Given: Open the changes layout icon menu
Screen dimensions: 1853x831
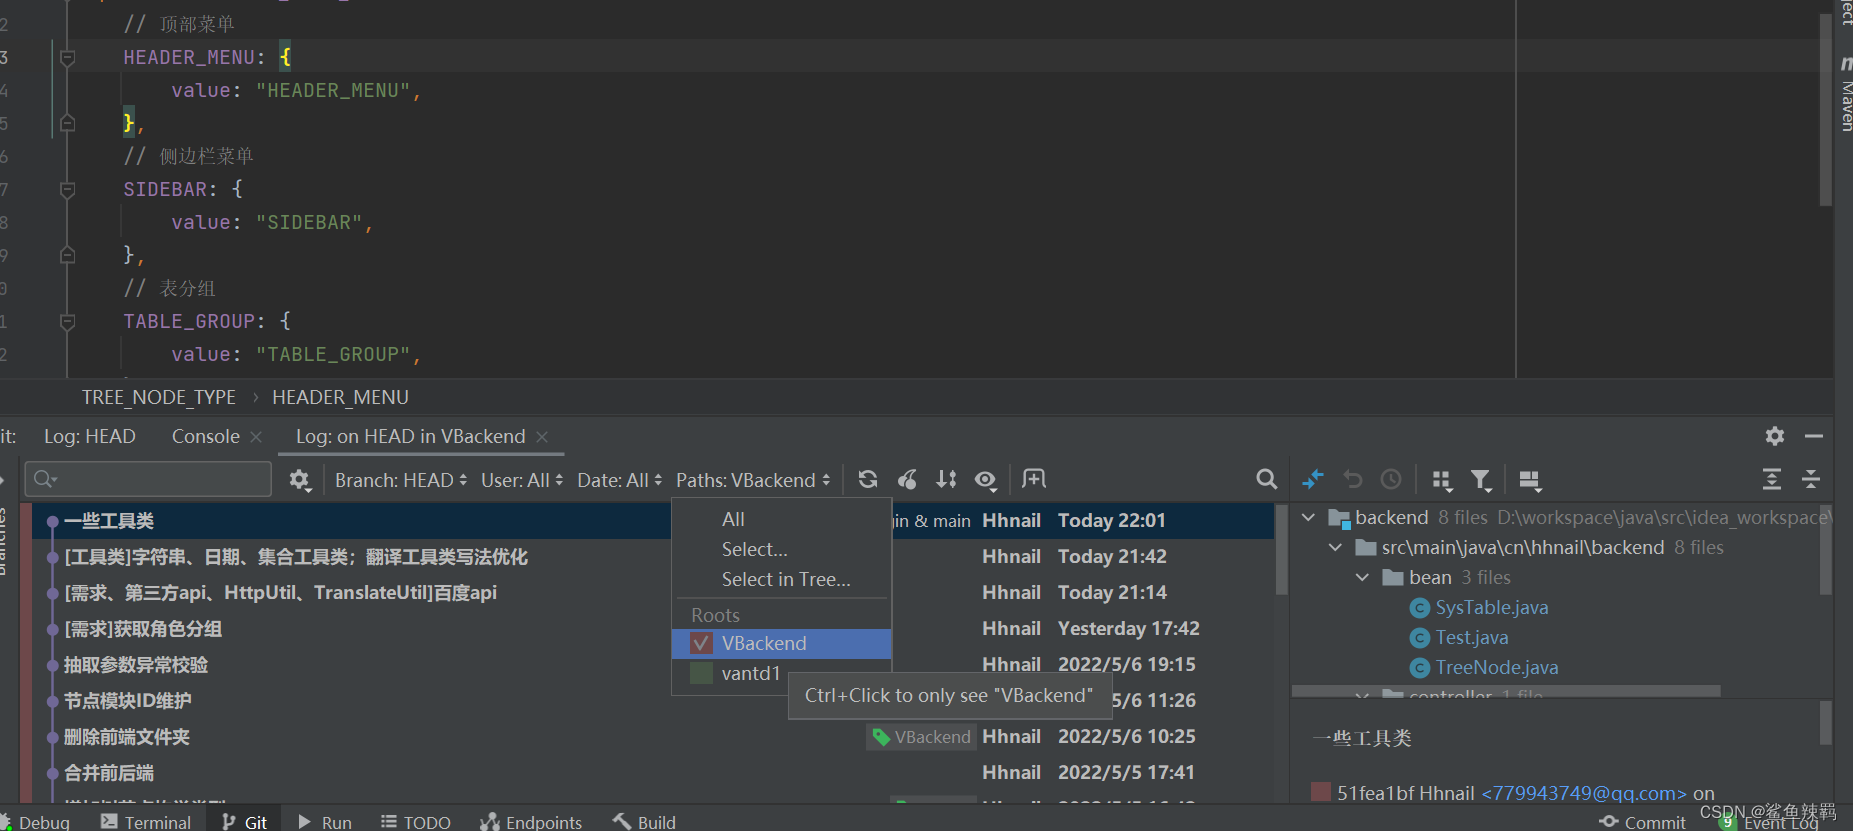Looking at the screenshot, I should [1530, 480].
